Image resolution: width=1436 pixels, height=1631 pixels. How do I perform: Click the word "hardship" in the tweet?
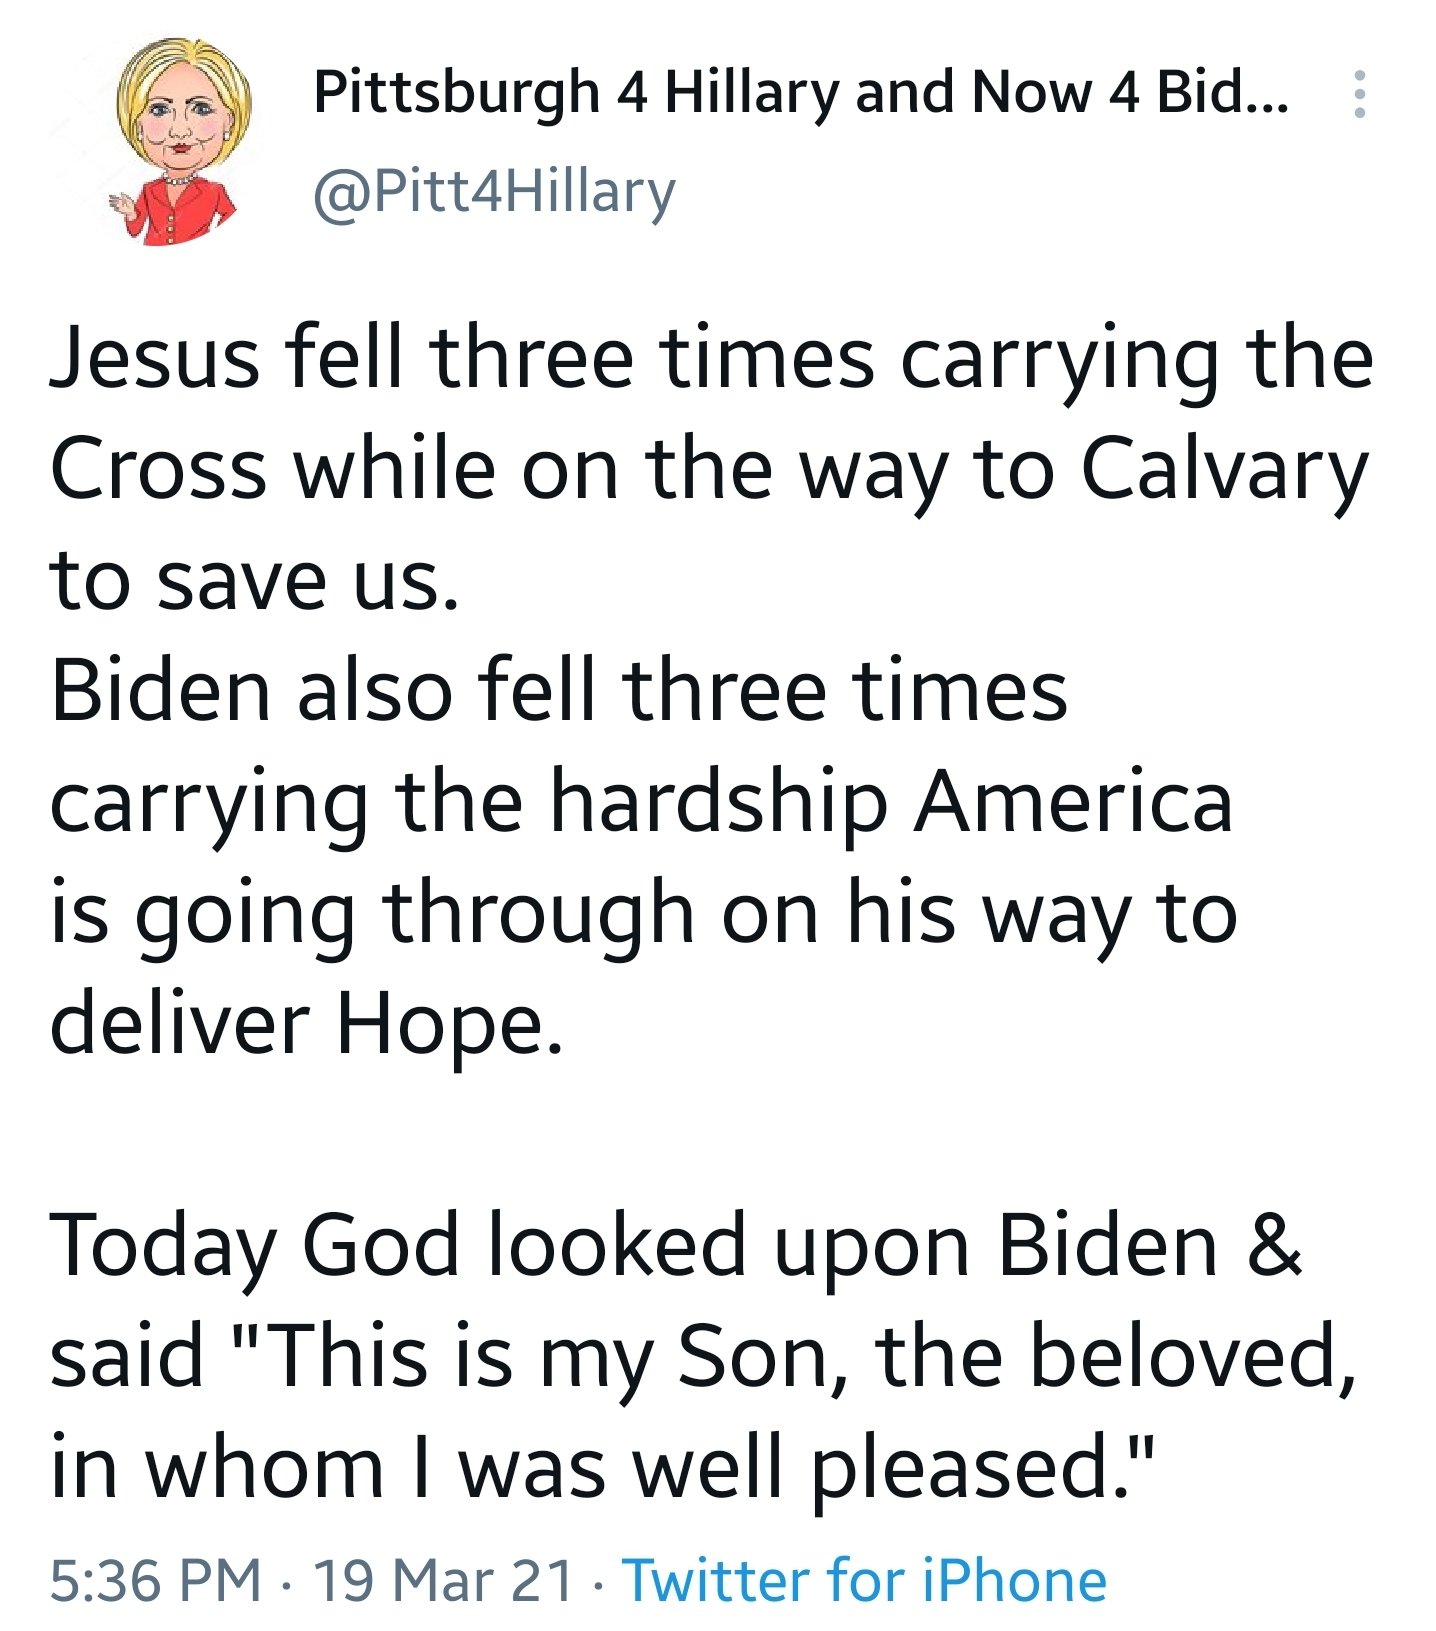pos(719,802)
